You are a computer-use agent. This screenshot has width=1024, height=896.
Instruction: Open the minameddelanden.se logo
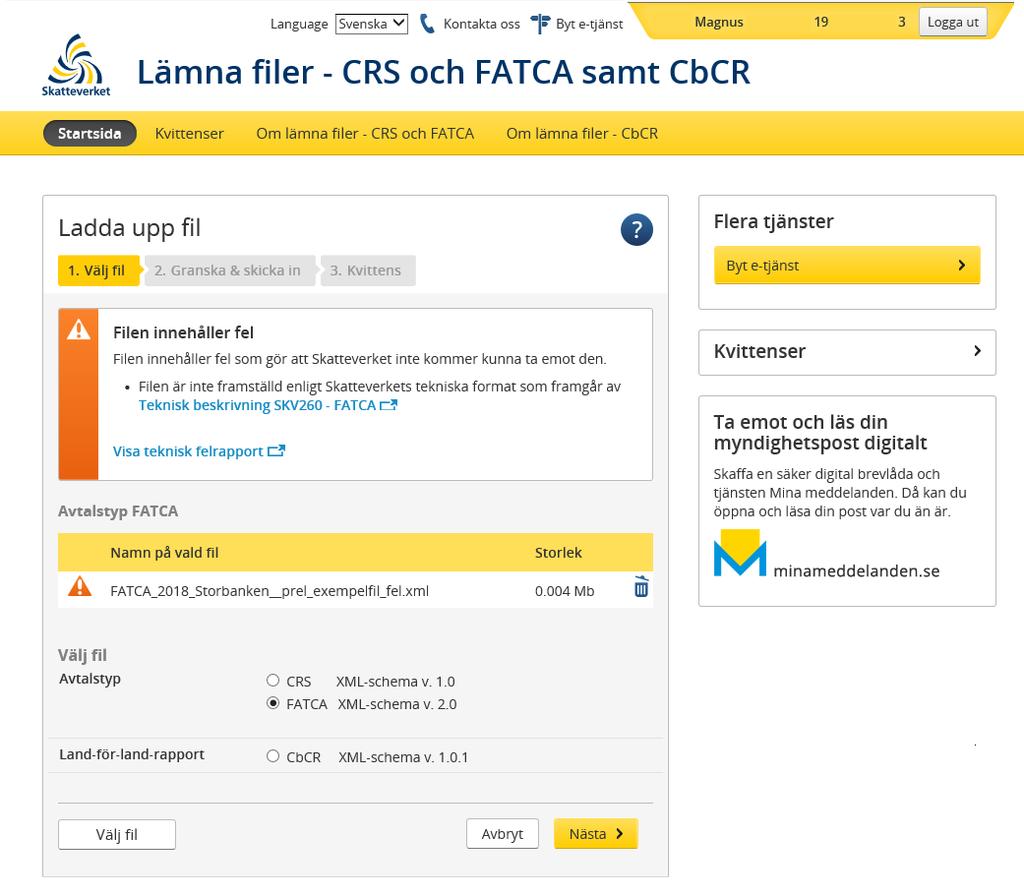click(x=826, y=554)
